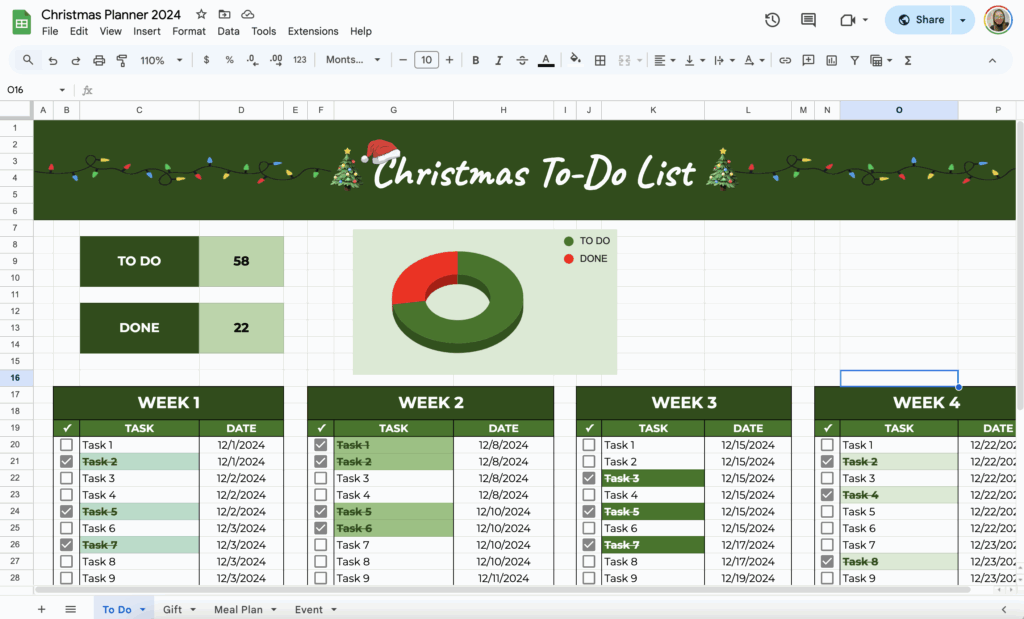Screen dimensions: 1024x619
Task: Check Task 8 in Week 3
Action: coord(587,561)
